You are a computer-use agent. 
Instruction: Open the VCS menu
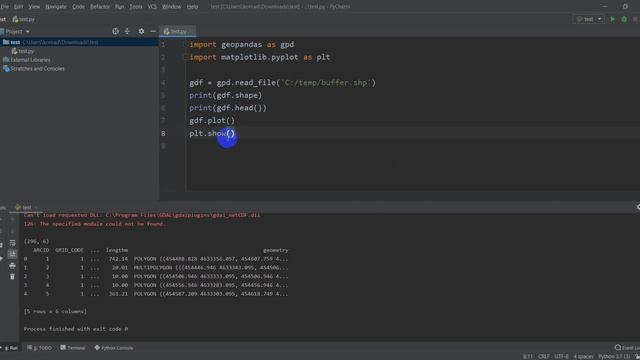coord(152,7)
